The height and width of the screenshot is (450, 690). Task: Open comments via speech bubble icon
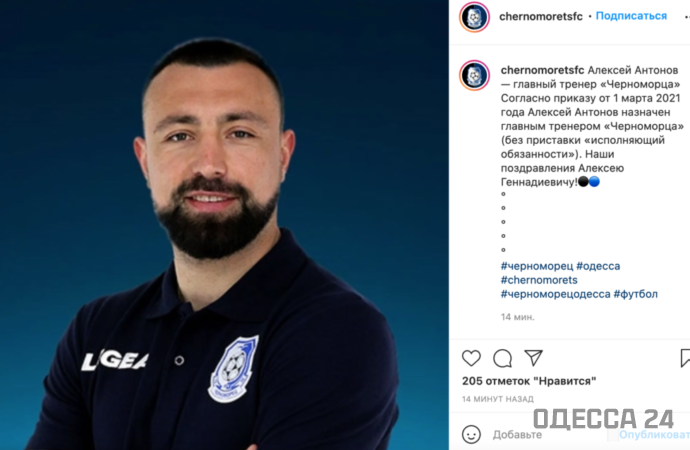click(502, 358)
